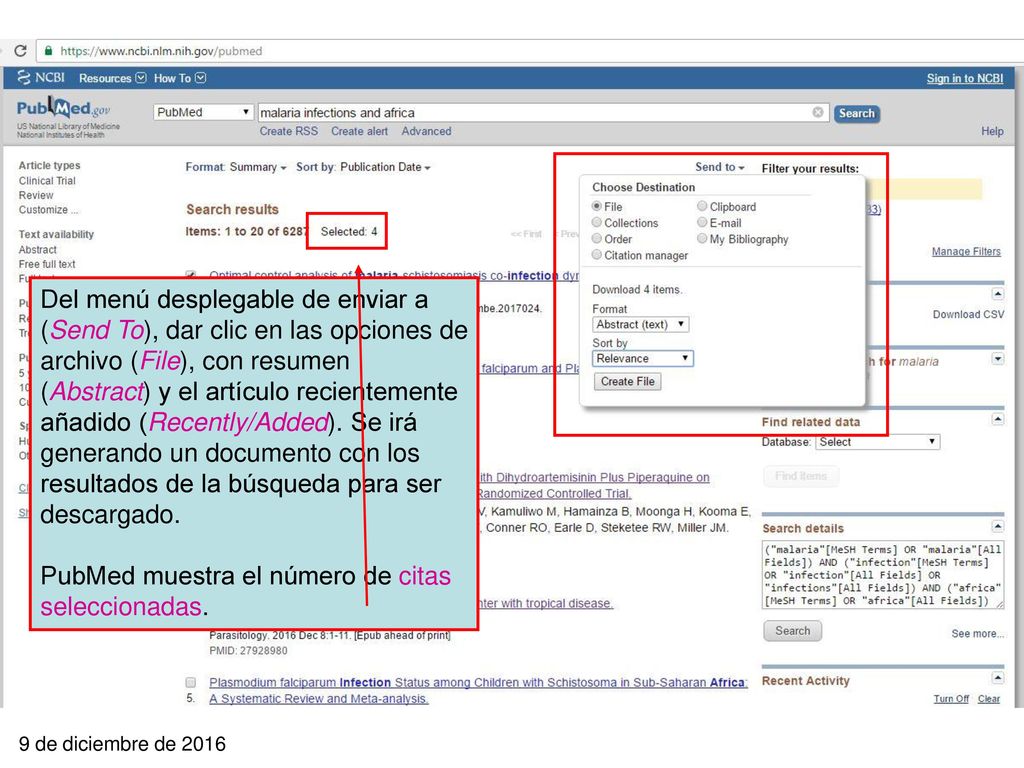Image resolution: width=1024 pixels, height=768 pixels.
Task: Check the box for result number 5
Action: tap(191, 682)
